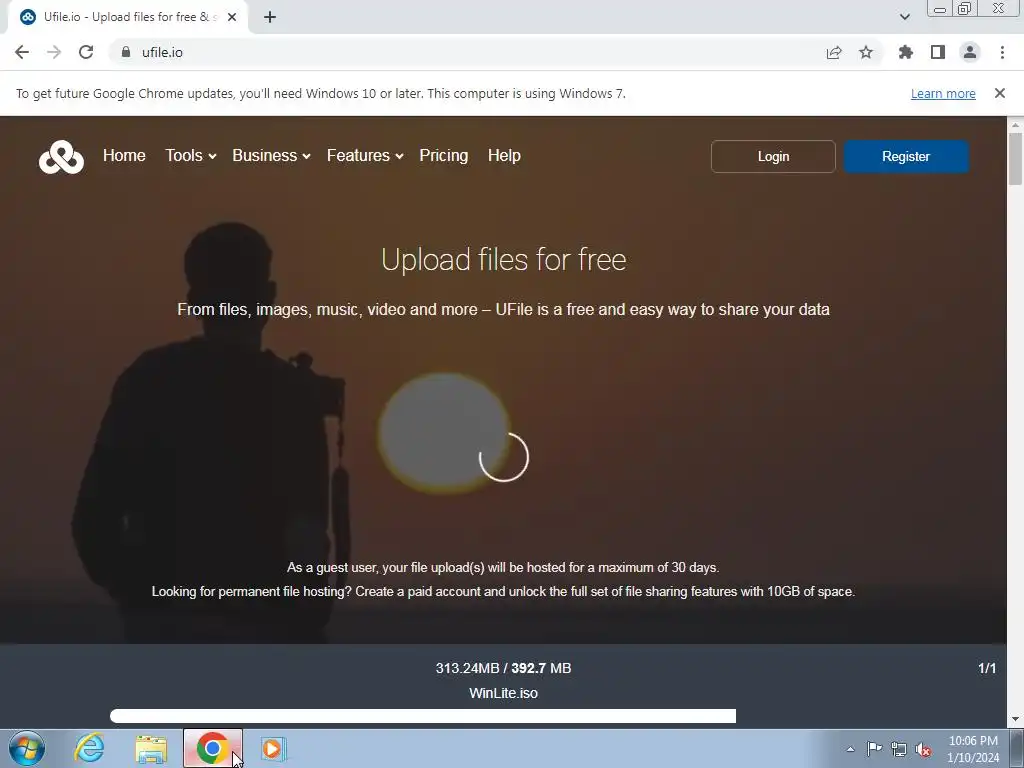
Task: Open the Help page
Action: point(504,155)
